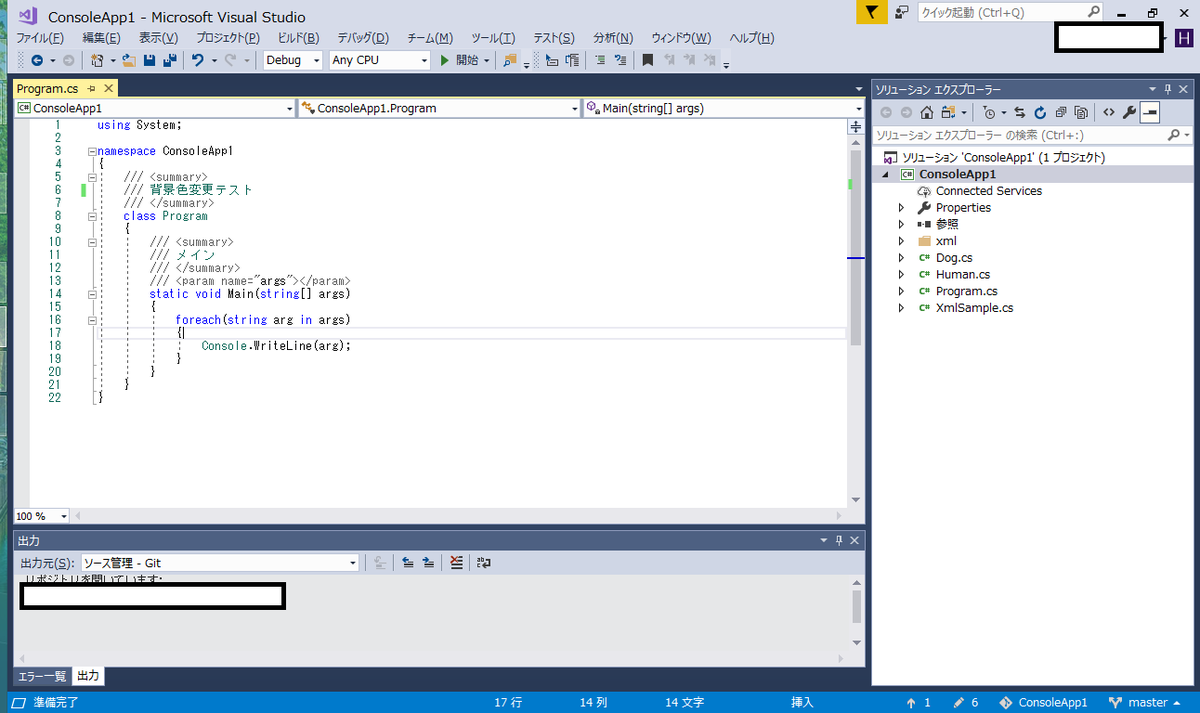
Task: Toggle auto hide pin on Solution Explorer
Action: (1167, 89)
